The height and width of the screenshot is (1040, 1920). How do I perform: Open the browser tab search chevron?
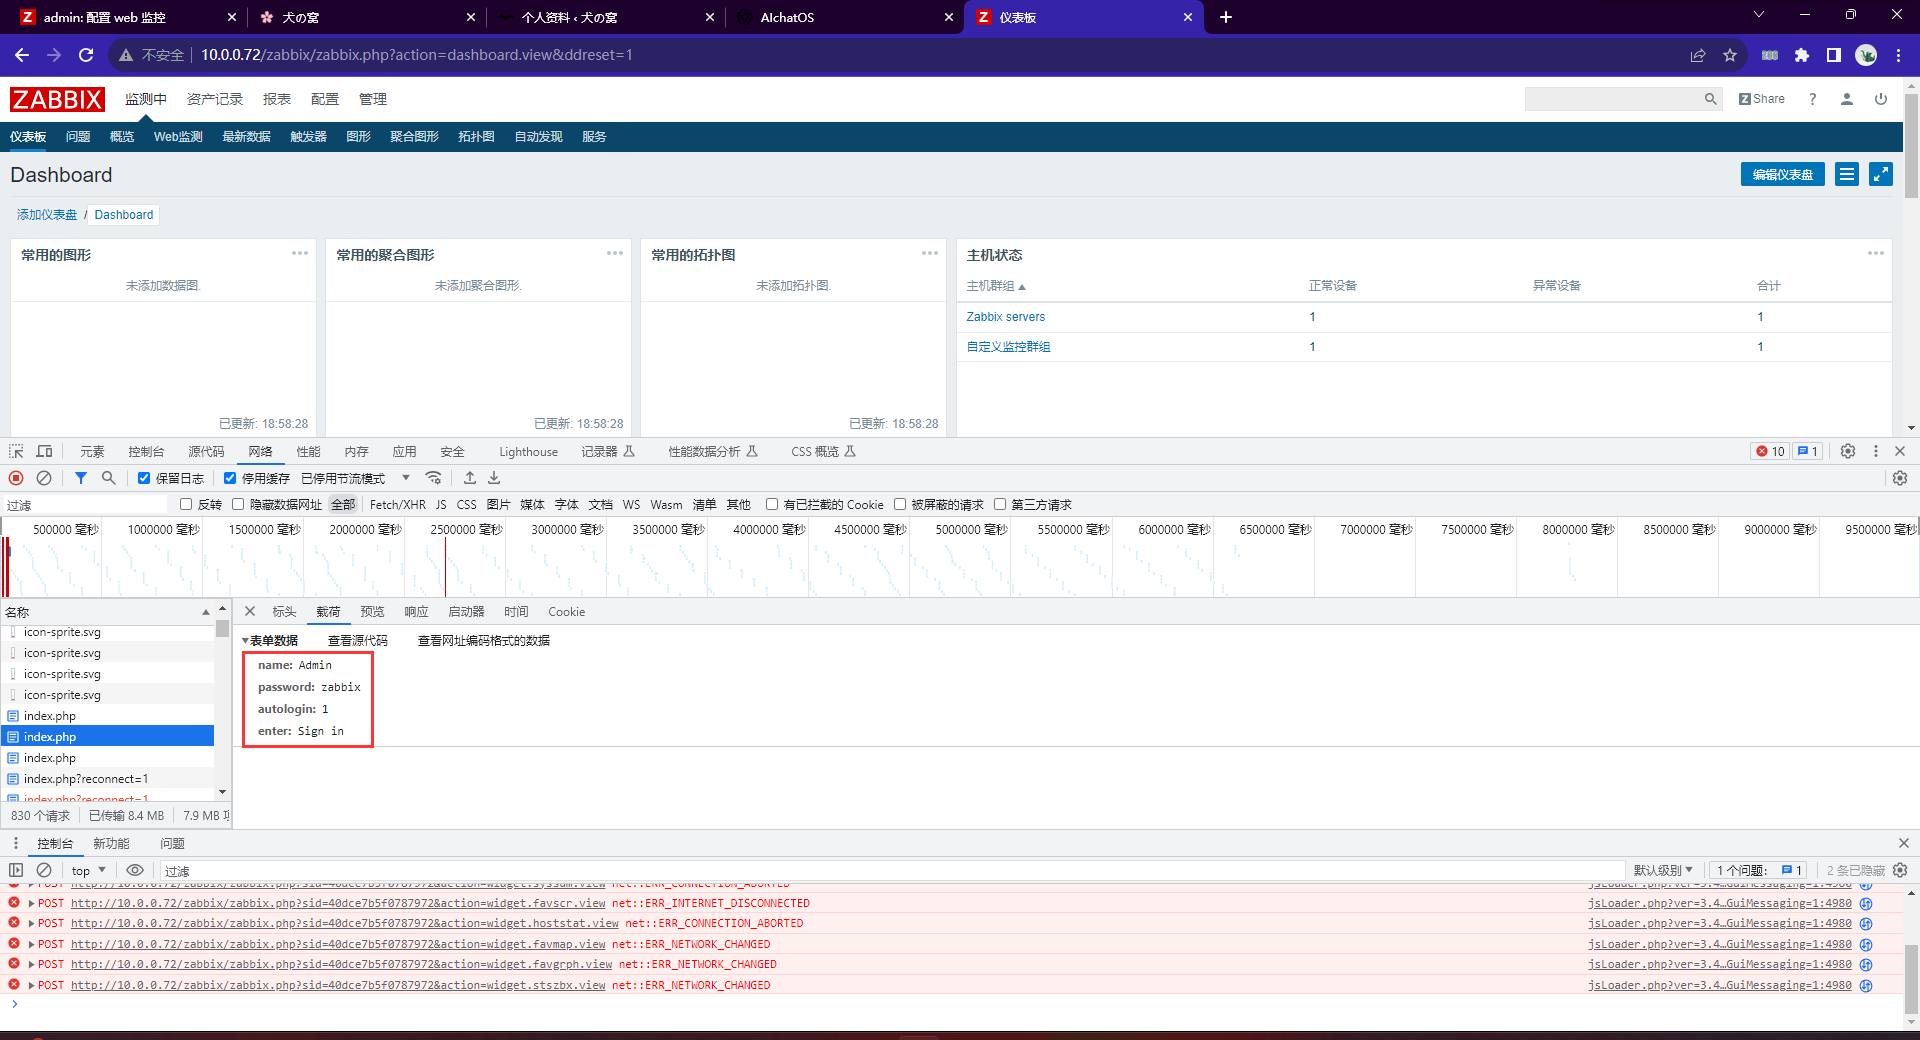pos(1759,15)
